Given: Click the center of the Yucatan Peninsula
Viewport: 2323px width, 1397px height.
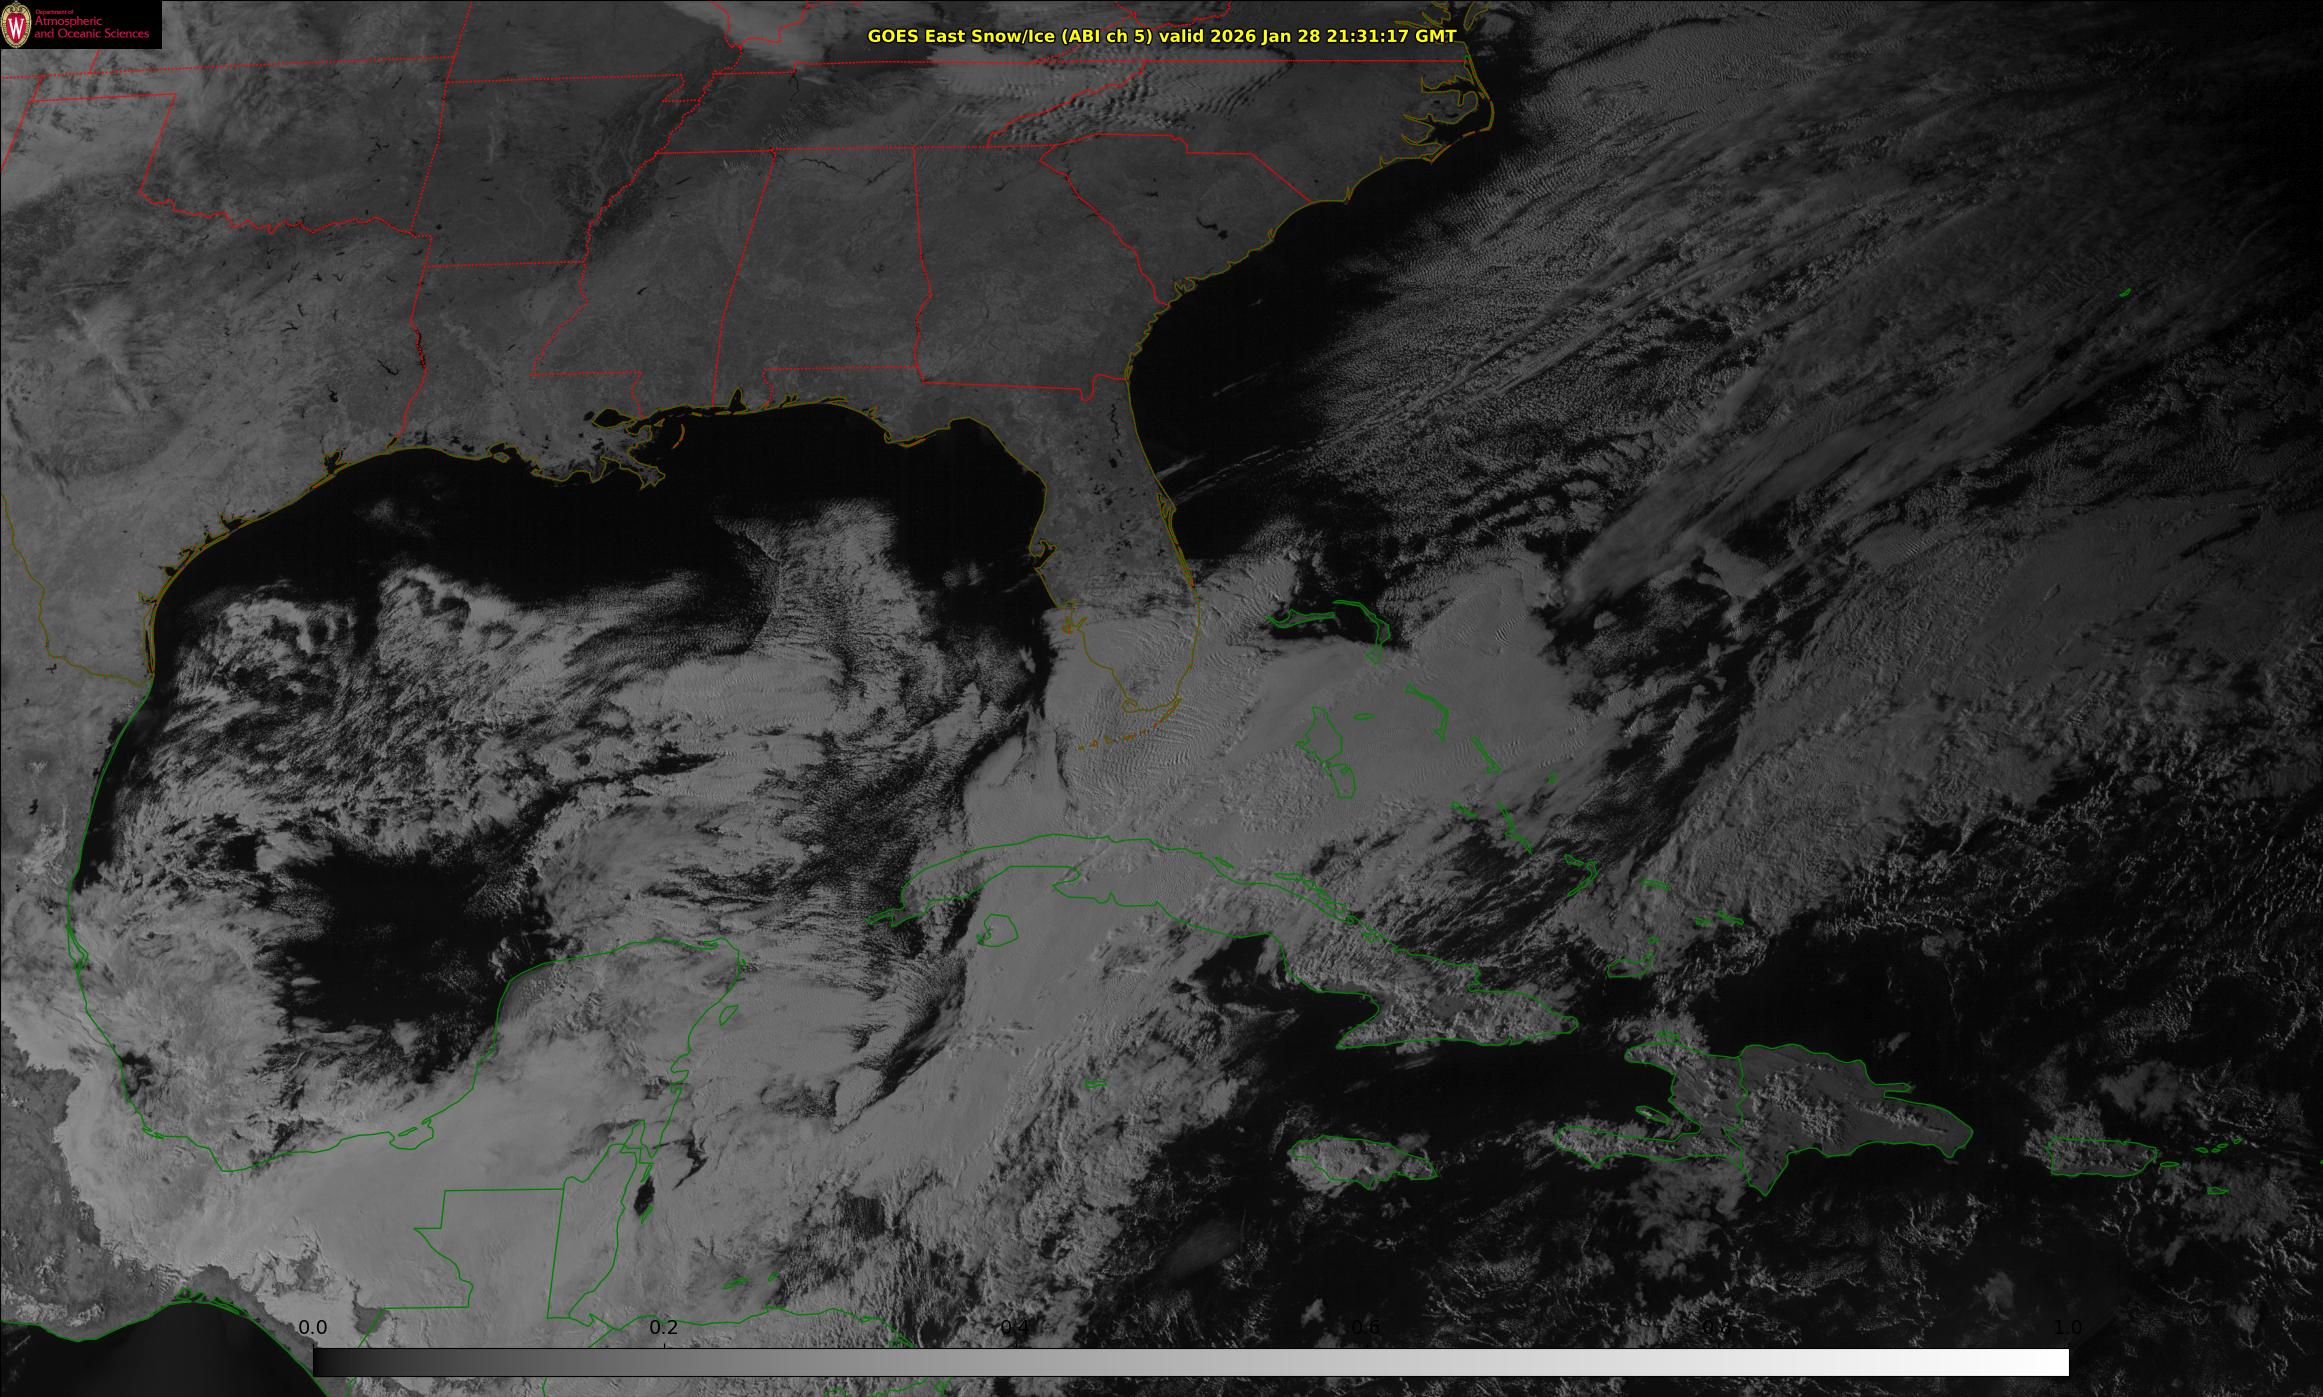Looking at the screenshot, I should pyautogui.click(x=620, y=1020).
